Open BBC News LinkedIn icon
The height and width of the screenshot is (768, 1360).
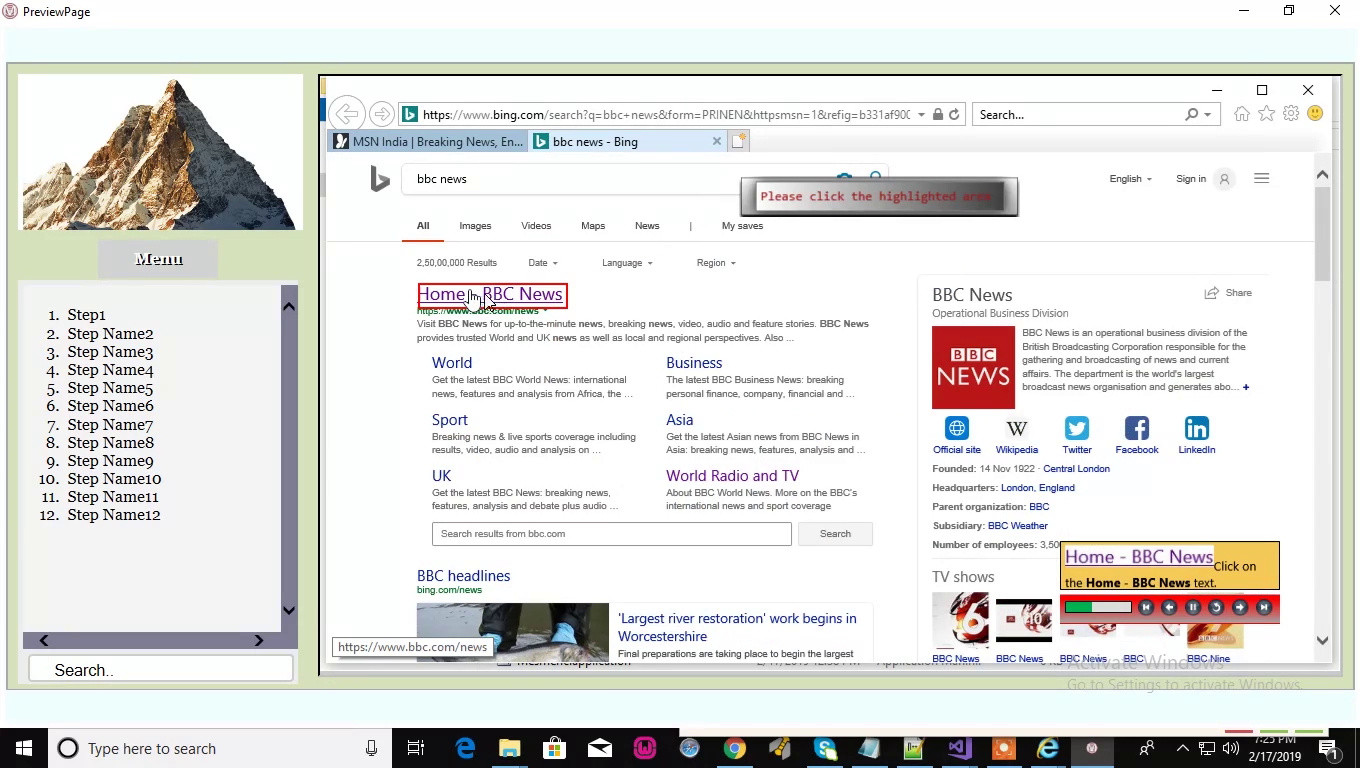coord(1197,429)
